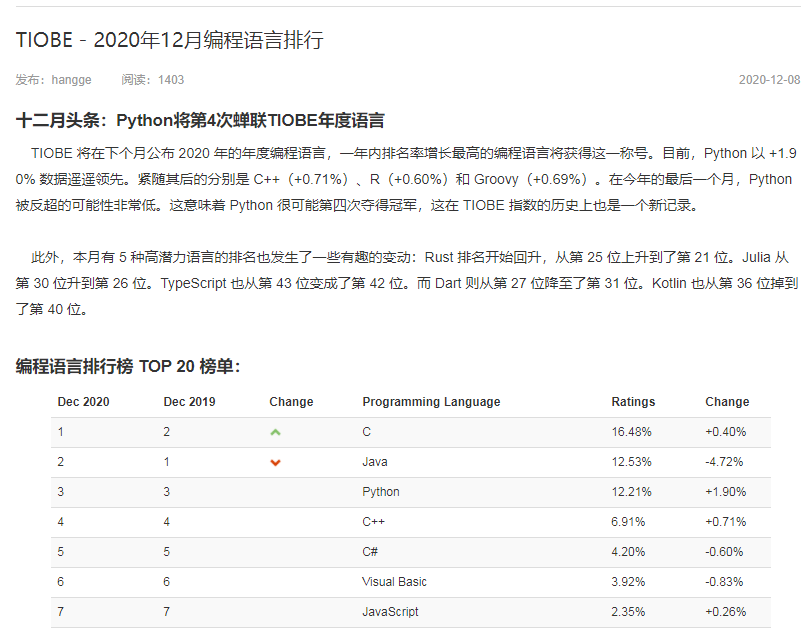Click the Dec 2019 column header
This screenshot has height=633, width=811.
189,402
